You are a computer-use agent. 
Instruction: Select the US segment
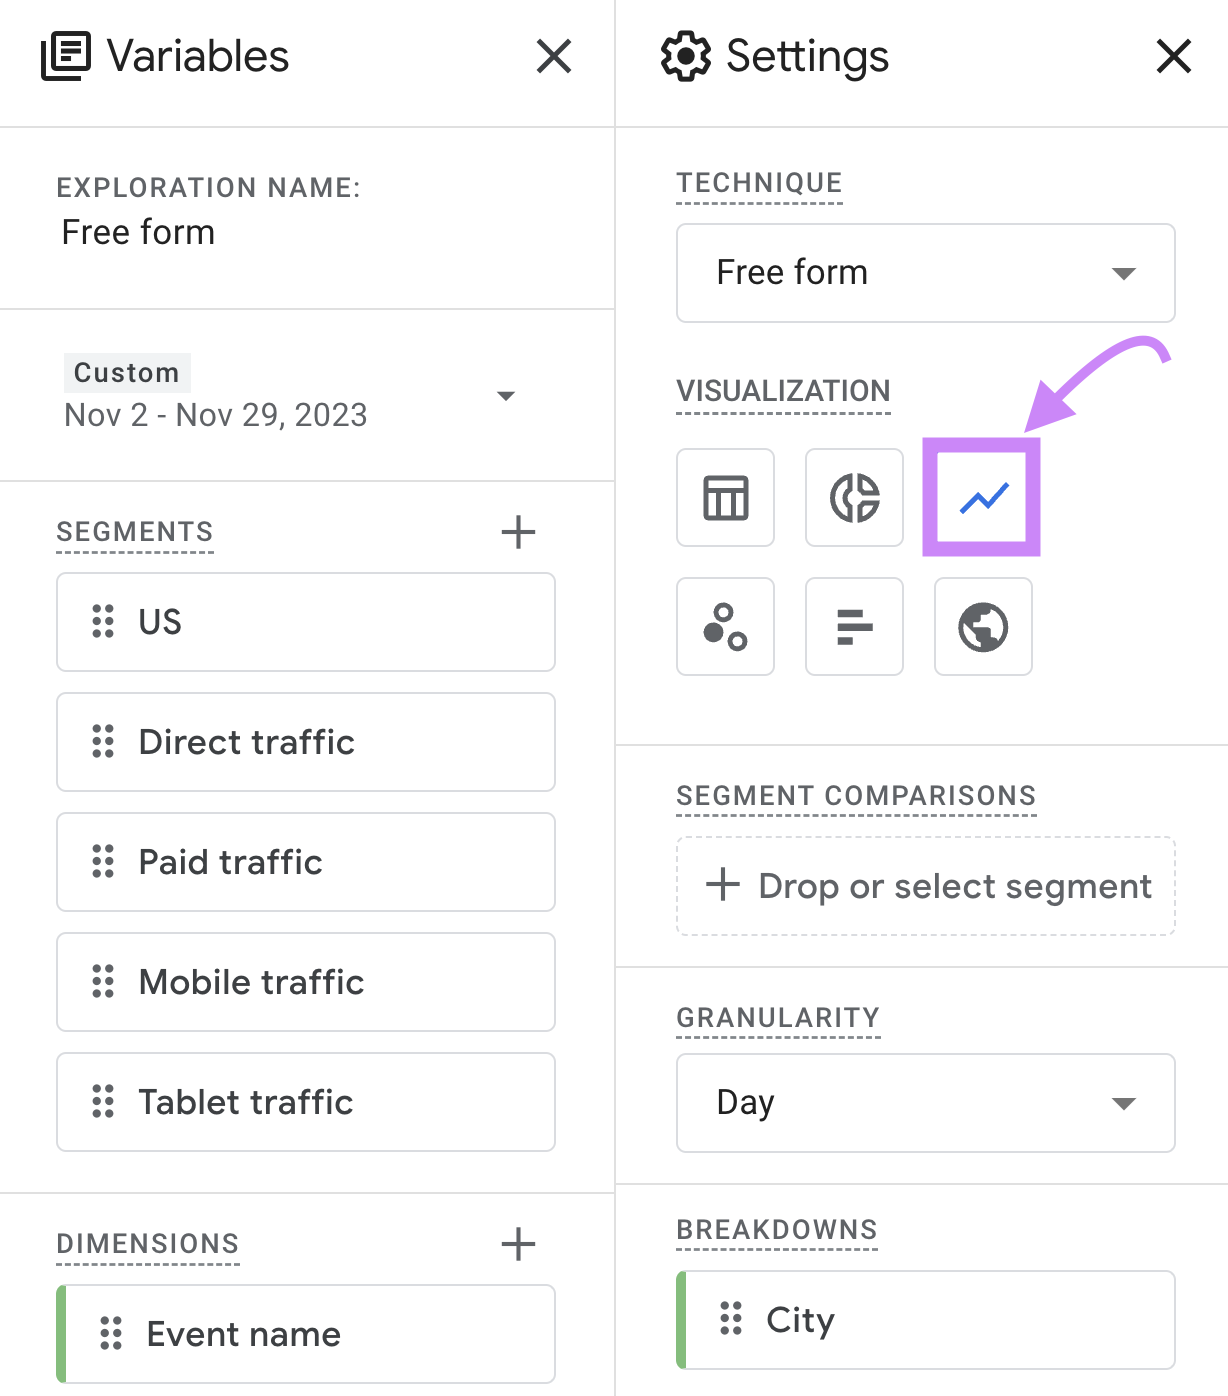coord(305,622)
